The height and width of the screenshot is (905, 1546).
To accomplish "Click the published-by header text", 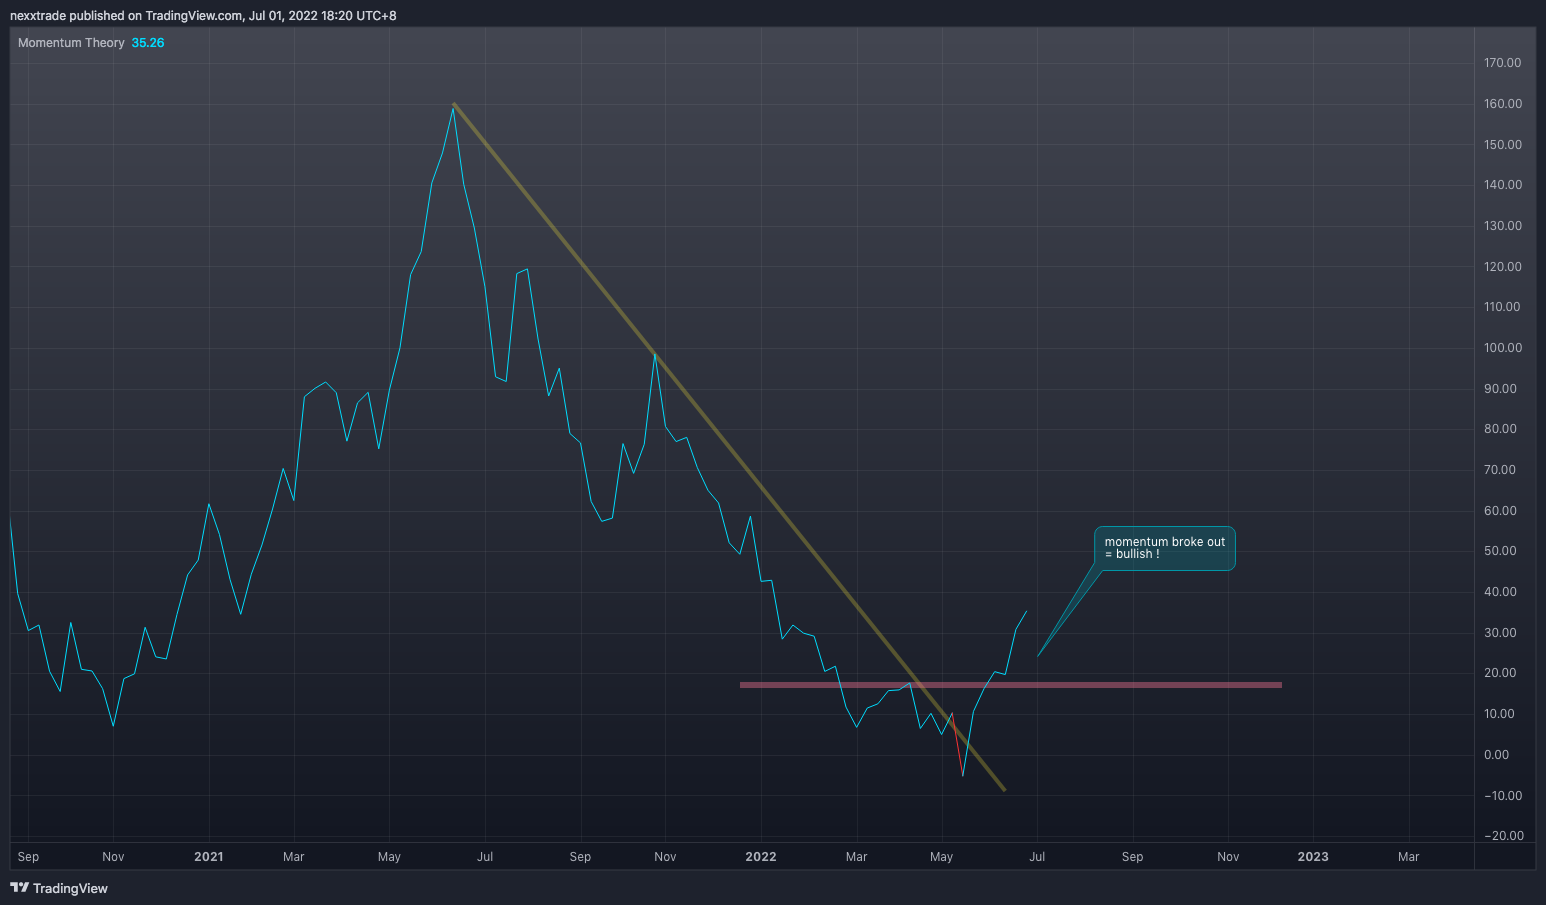I will coord(203,16).
